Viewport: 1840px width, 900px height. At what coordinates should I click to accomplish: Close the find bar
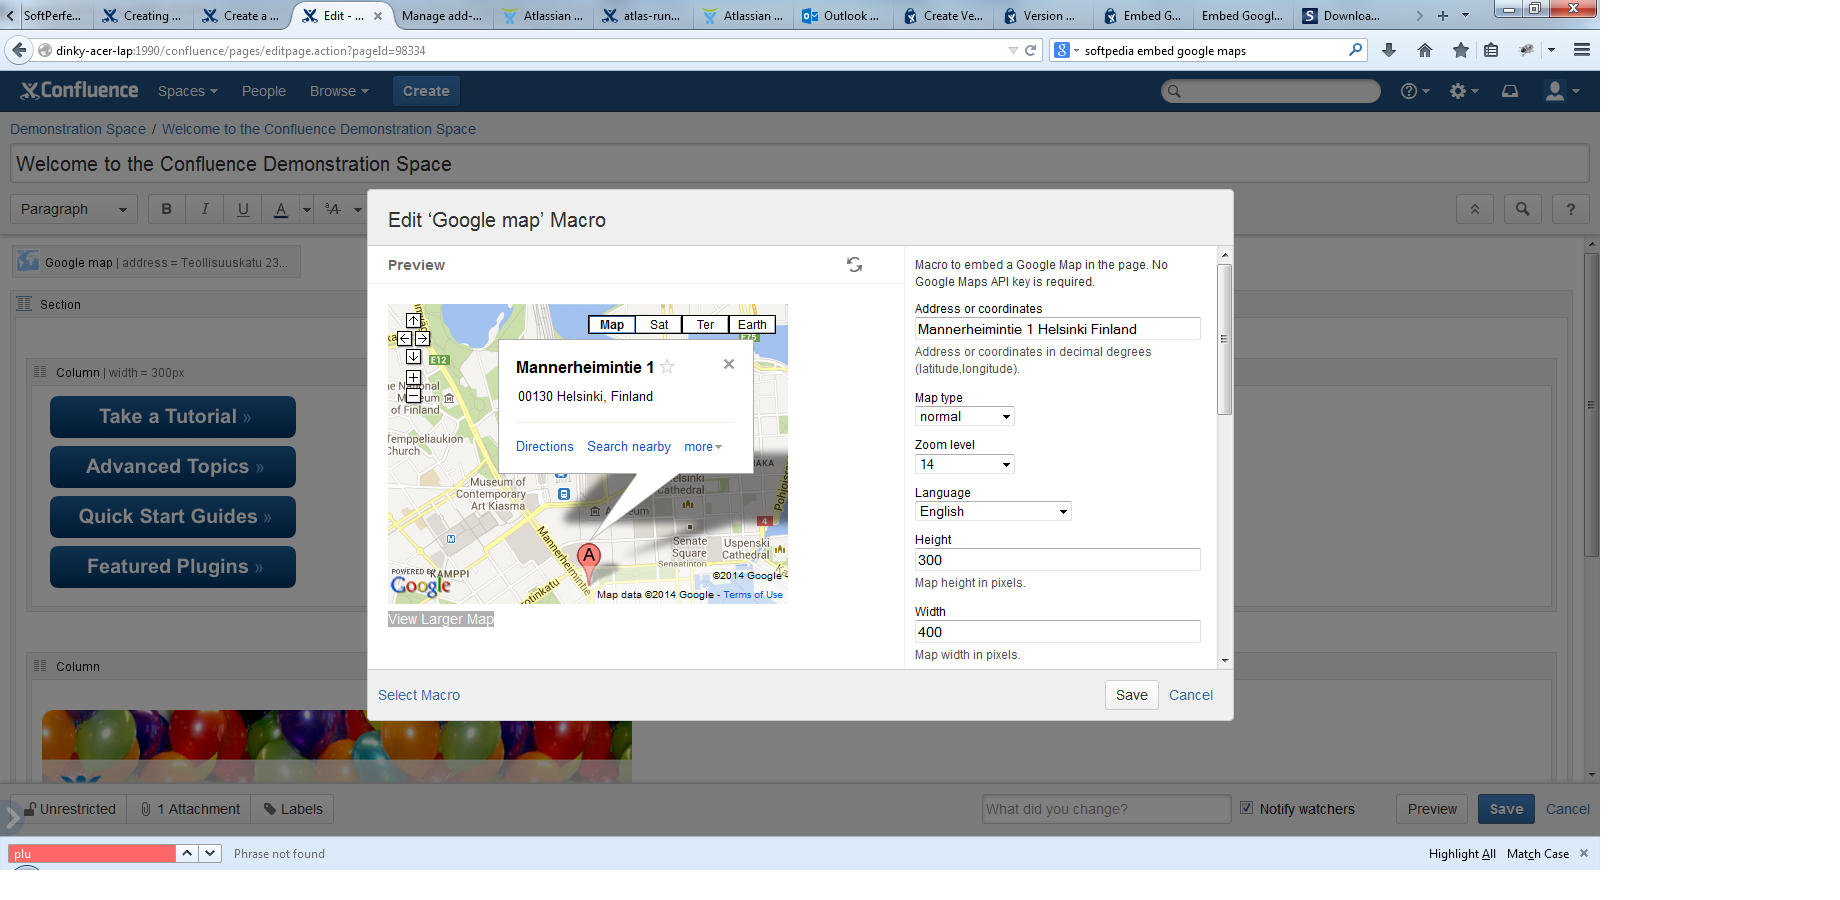1584,853
